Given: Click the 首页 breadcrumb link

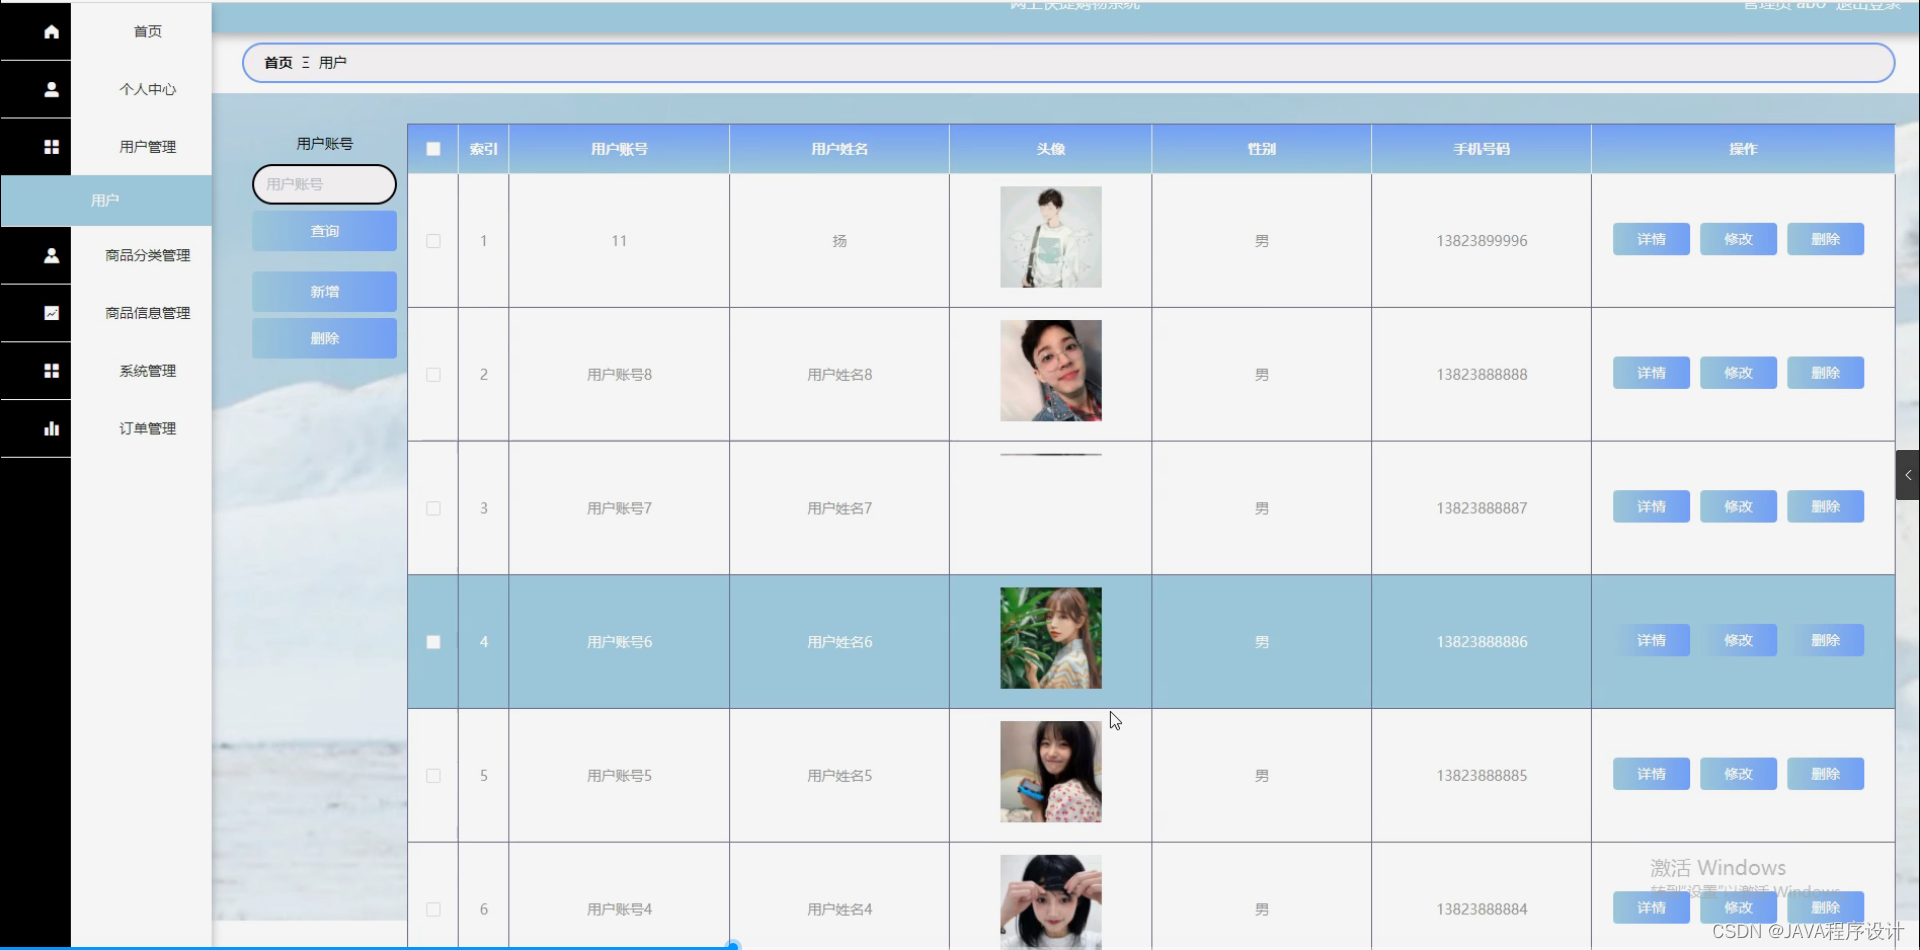Looking at the screenshot, I should pyautogui.click(x=278, y=63).
